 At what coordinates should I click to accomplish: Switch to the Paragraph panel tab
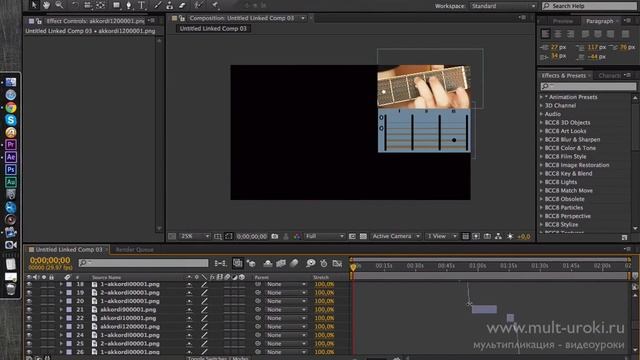coord(599,21)
